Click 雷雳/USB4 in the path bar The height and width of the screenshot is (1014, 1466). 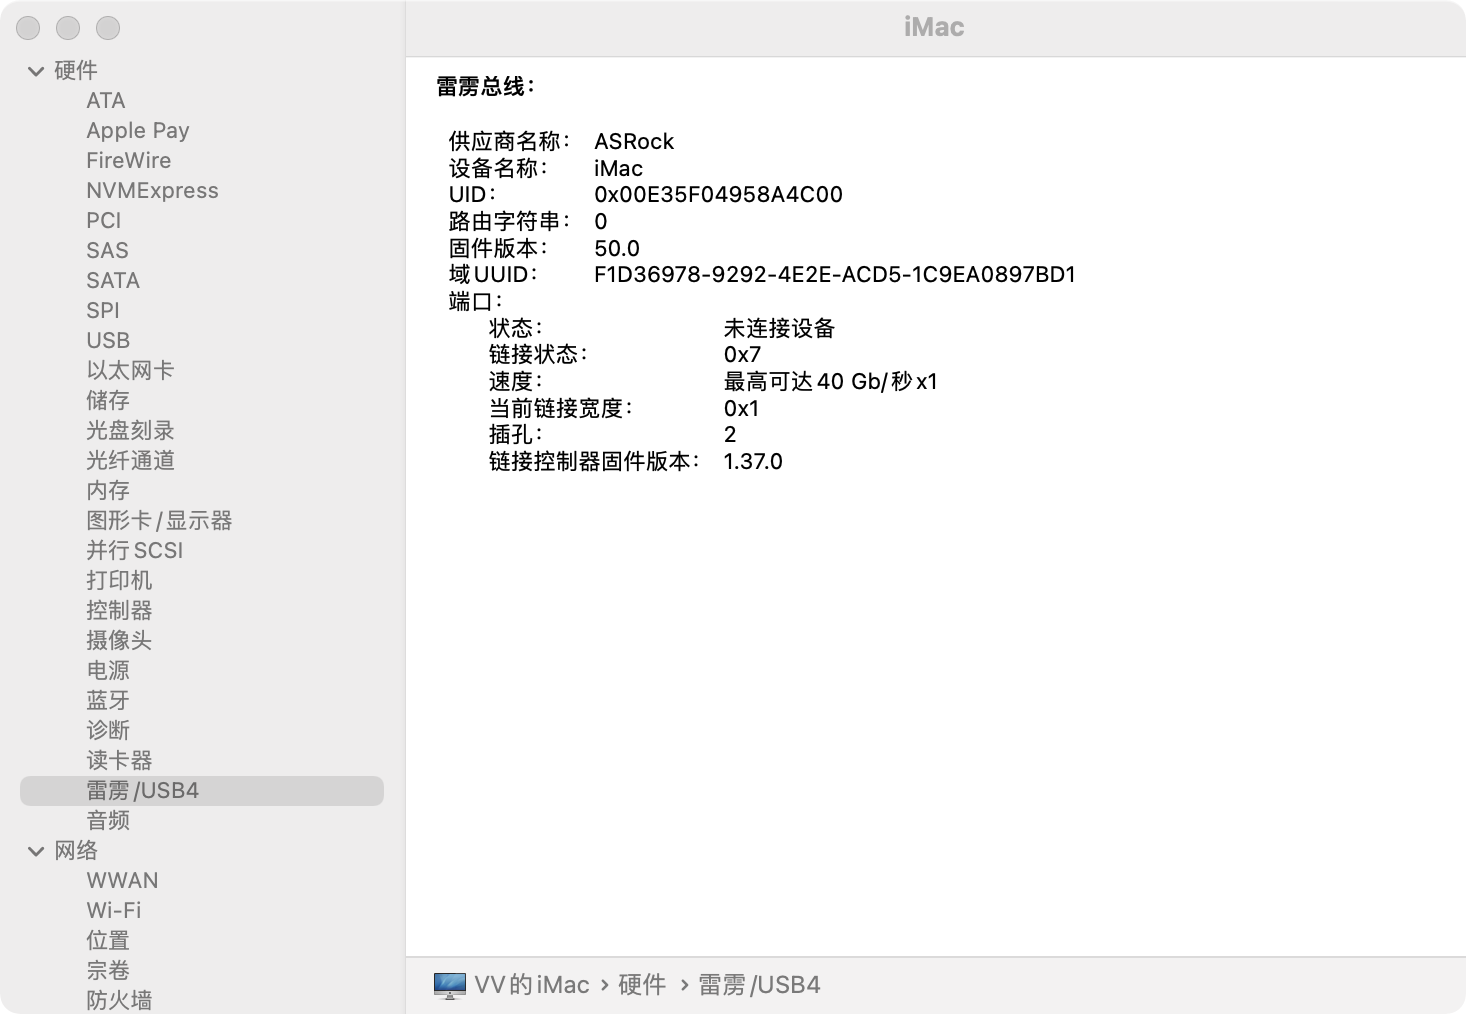[759, 985]
